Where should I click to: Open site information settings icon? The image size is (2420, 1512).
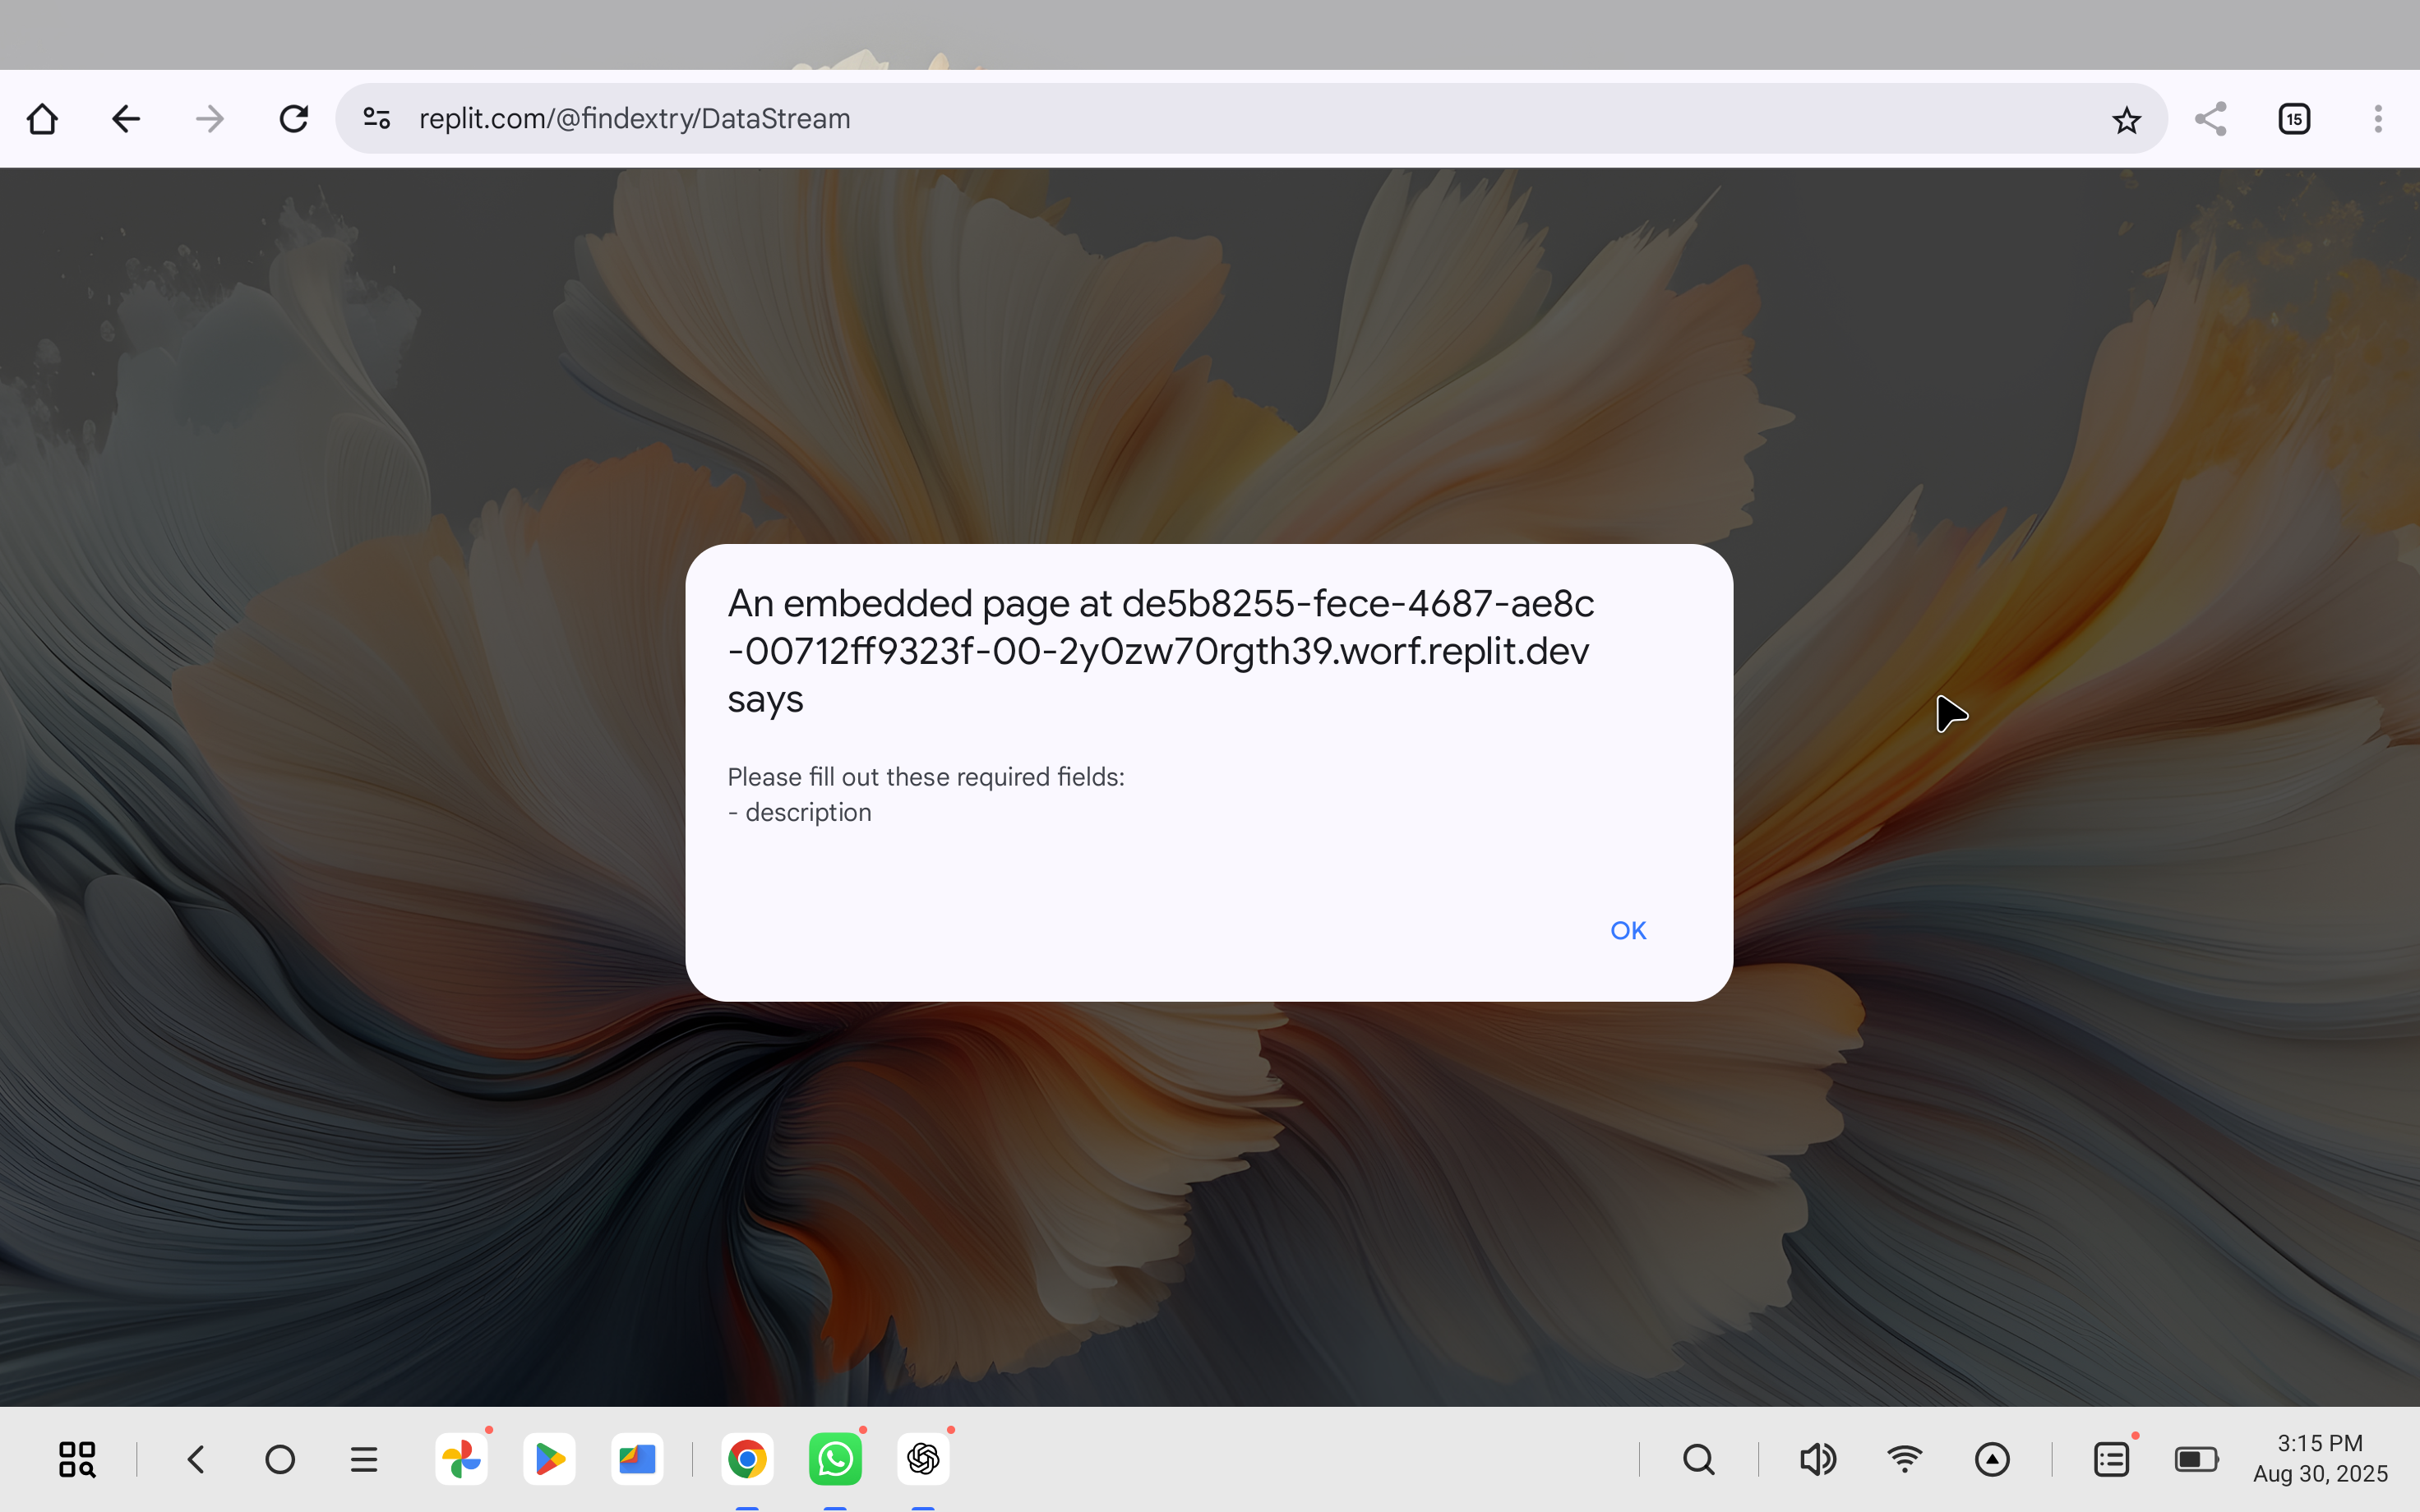pyautogui.click(x=377, y=119)
